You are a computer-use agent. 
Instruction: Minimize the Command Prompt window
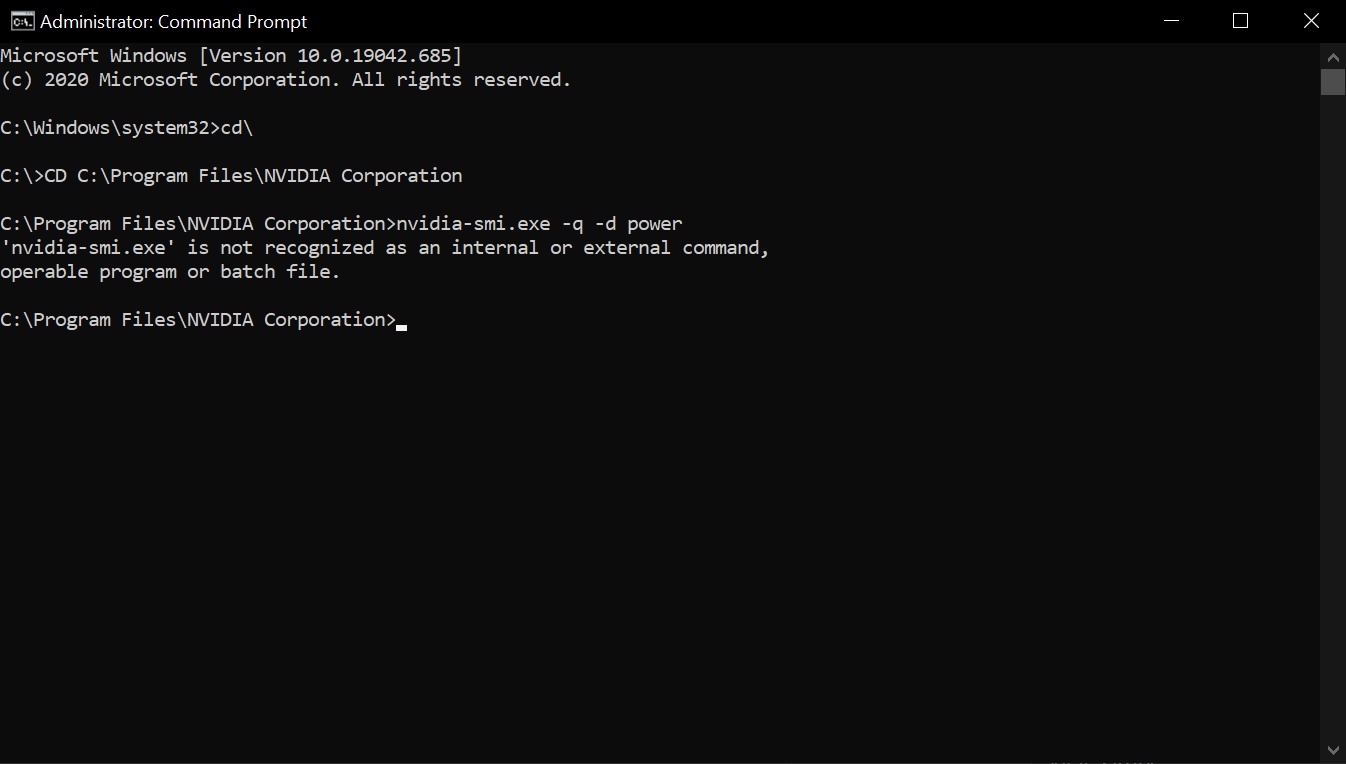1170,21
